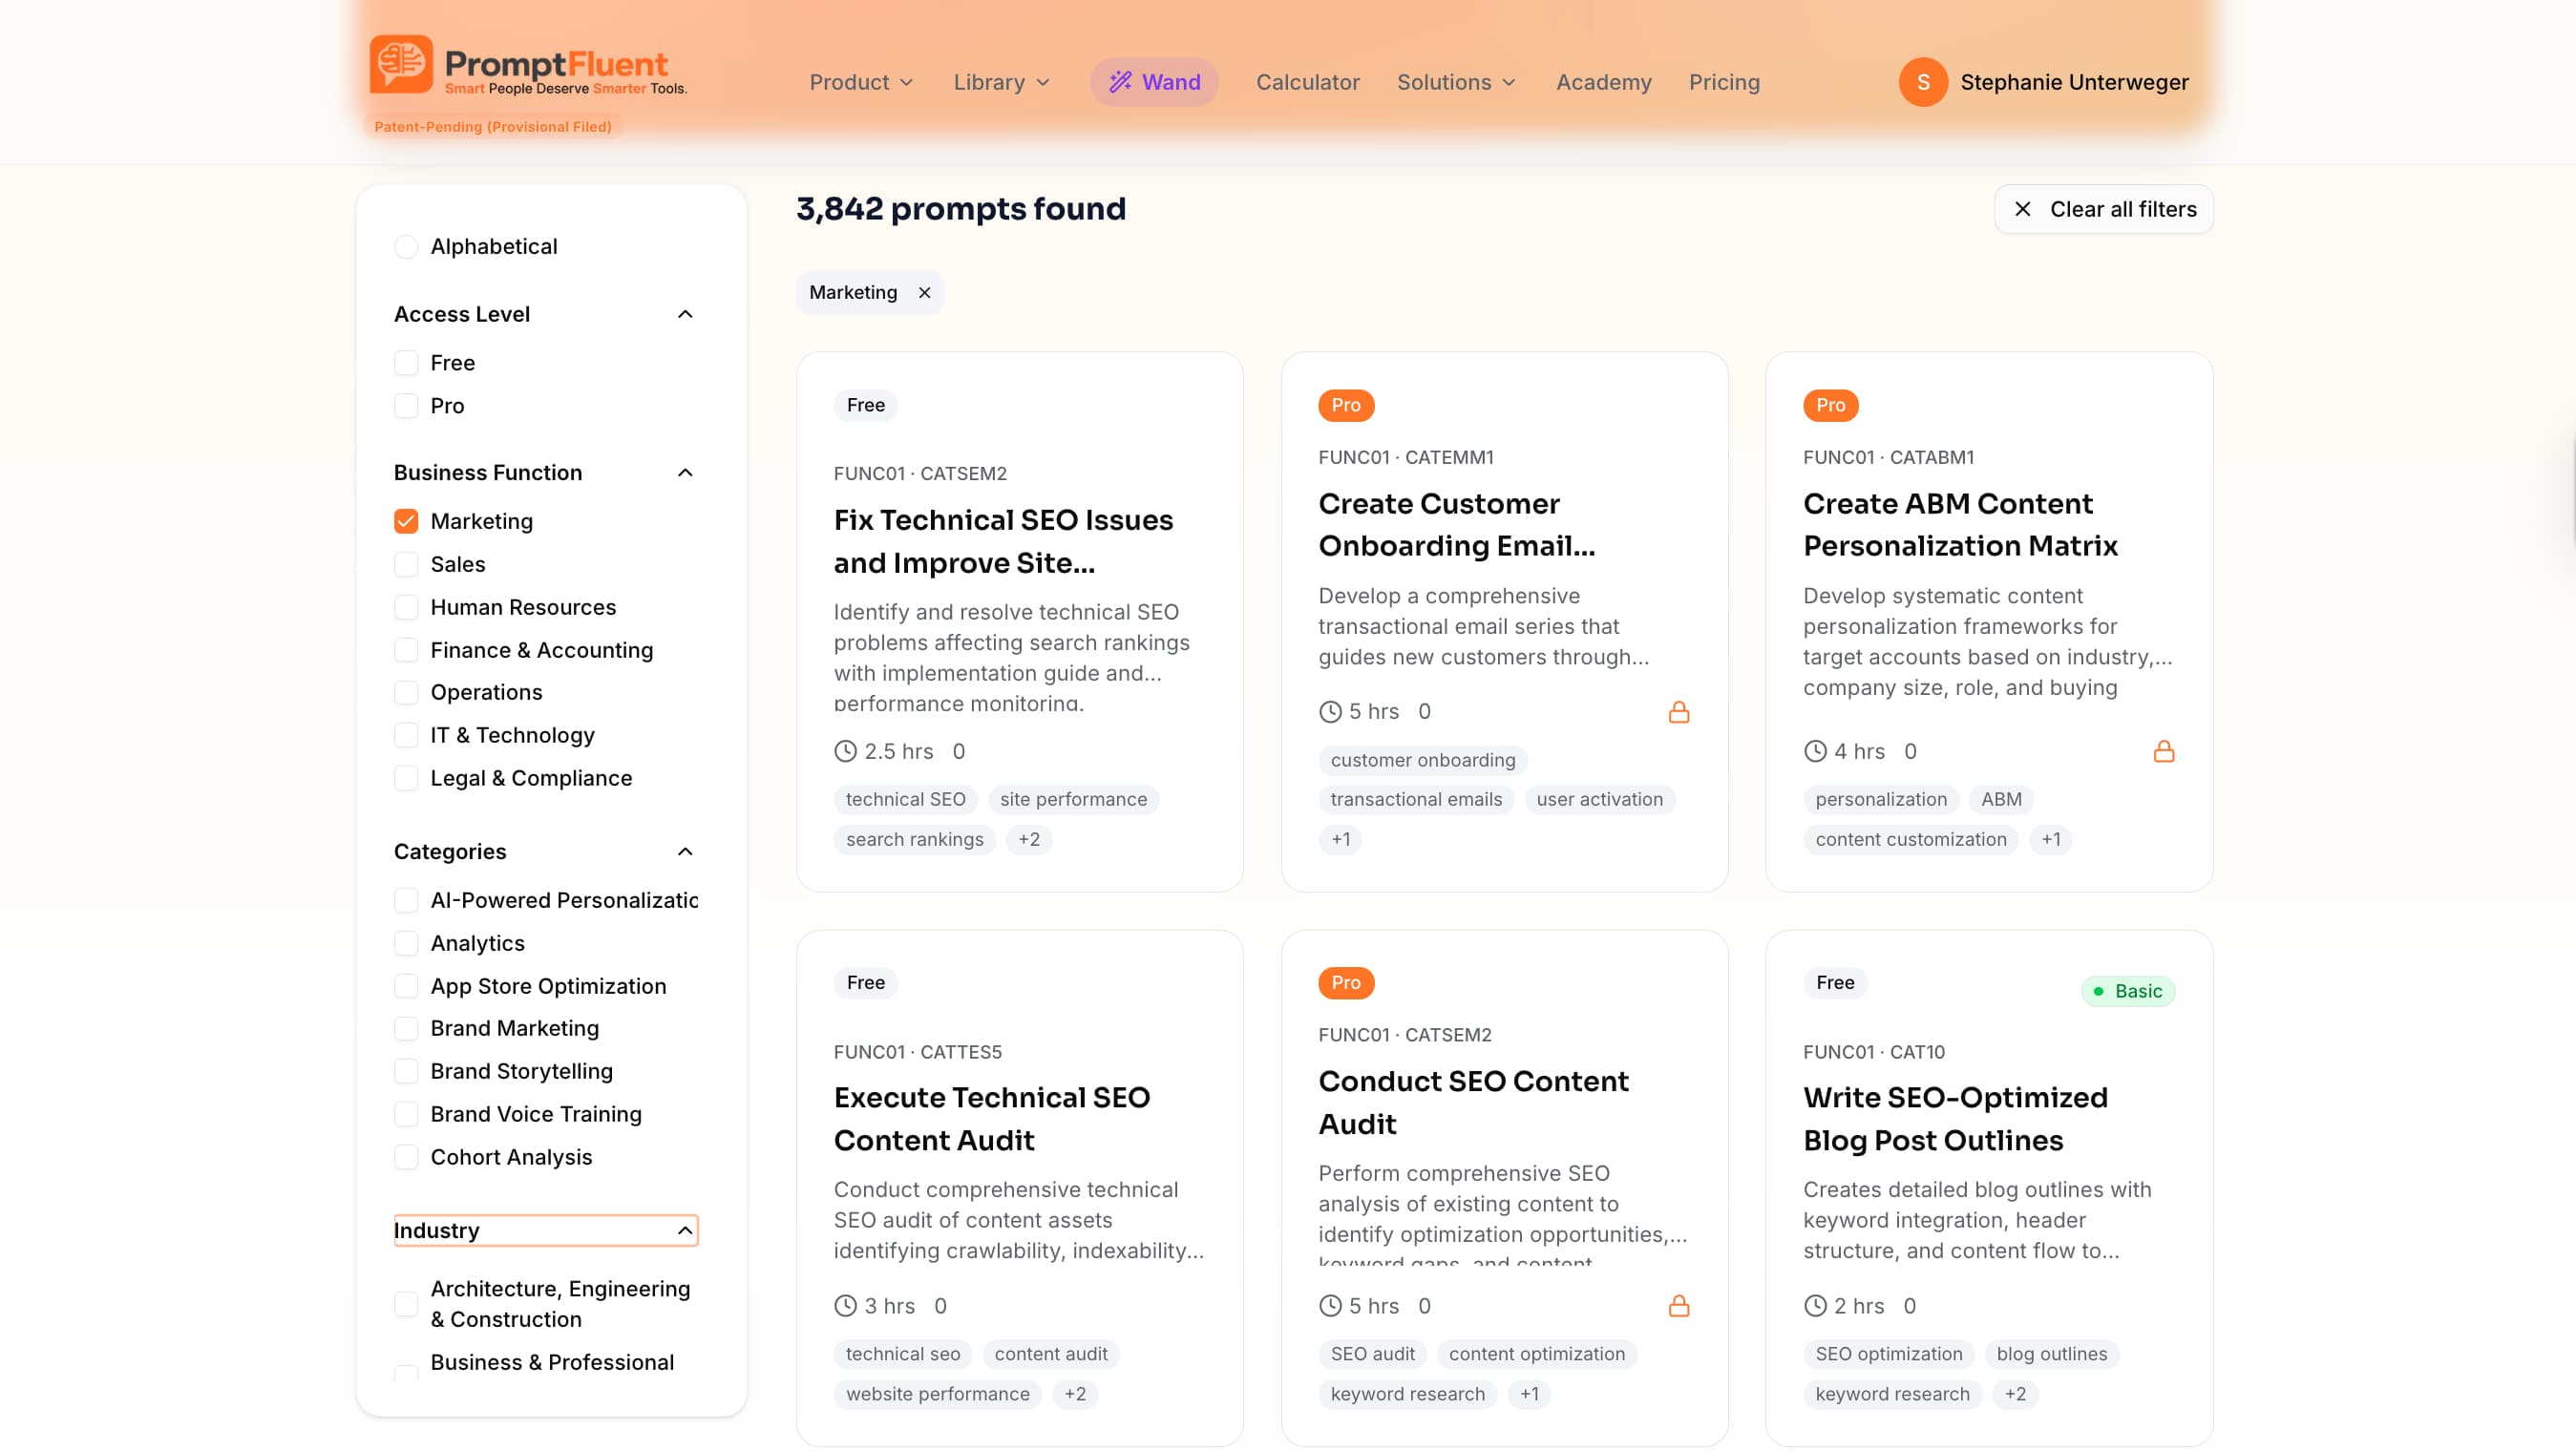The width and height of the screenshot is (2576, 1451).
Task: Click lock icon on Customer Onboarding Email card
Action: [x=1679, y=711]
